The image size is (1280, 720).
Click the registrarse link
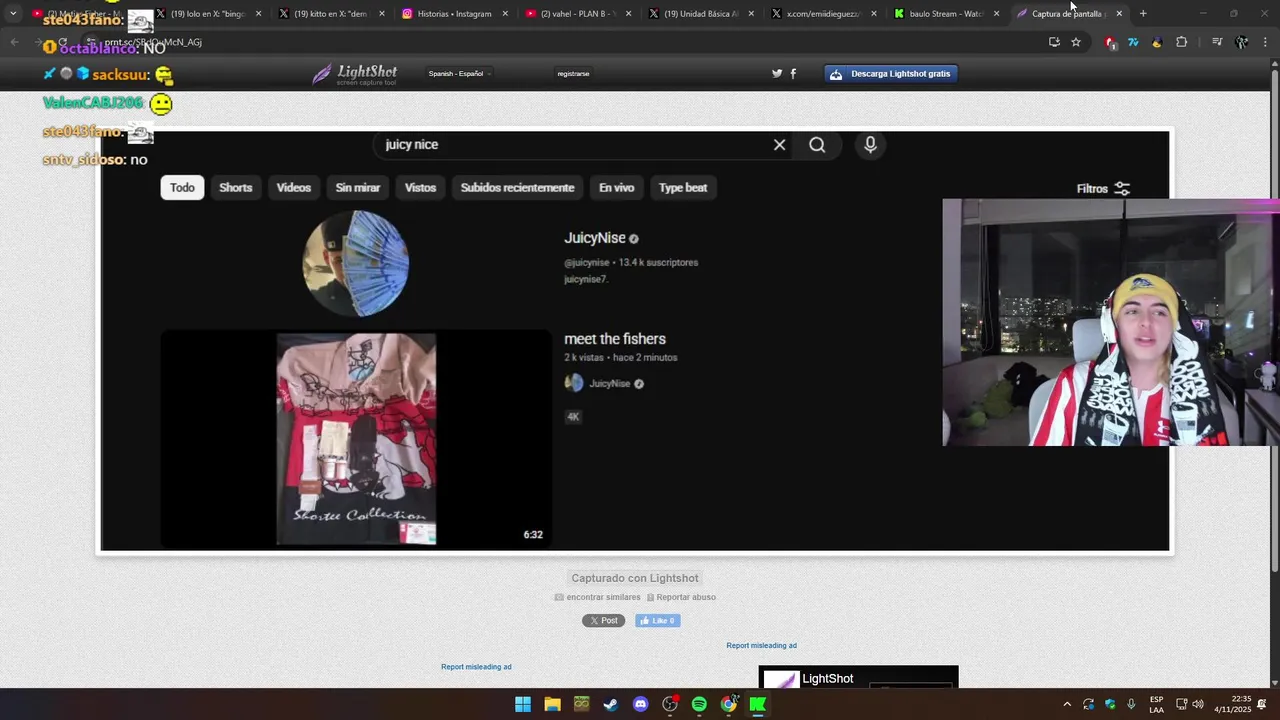point(573,74)
